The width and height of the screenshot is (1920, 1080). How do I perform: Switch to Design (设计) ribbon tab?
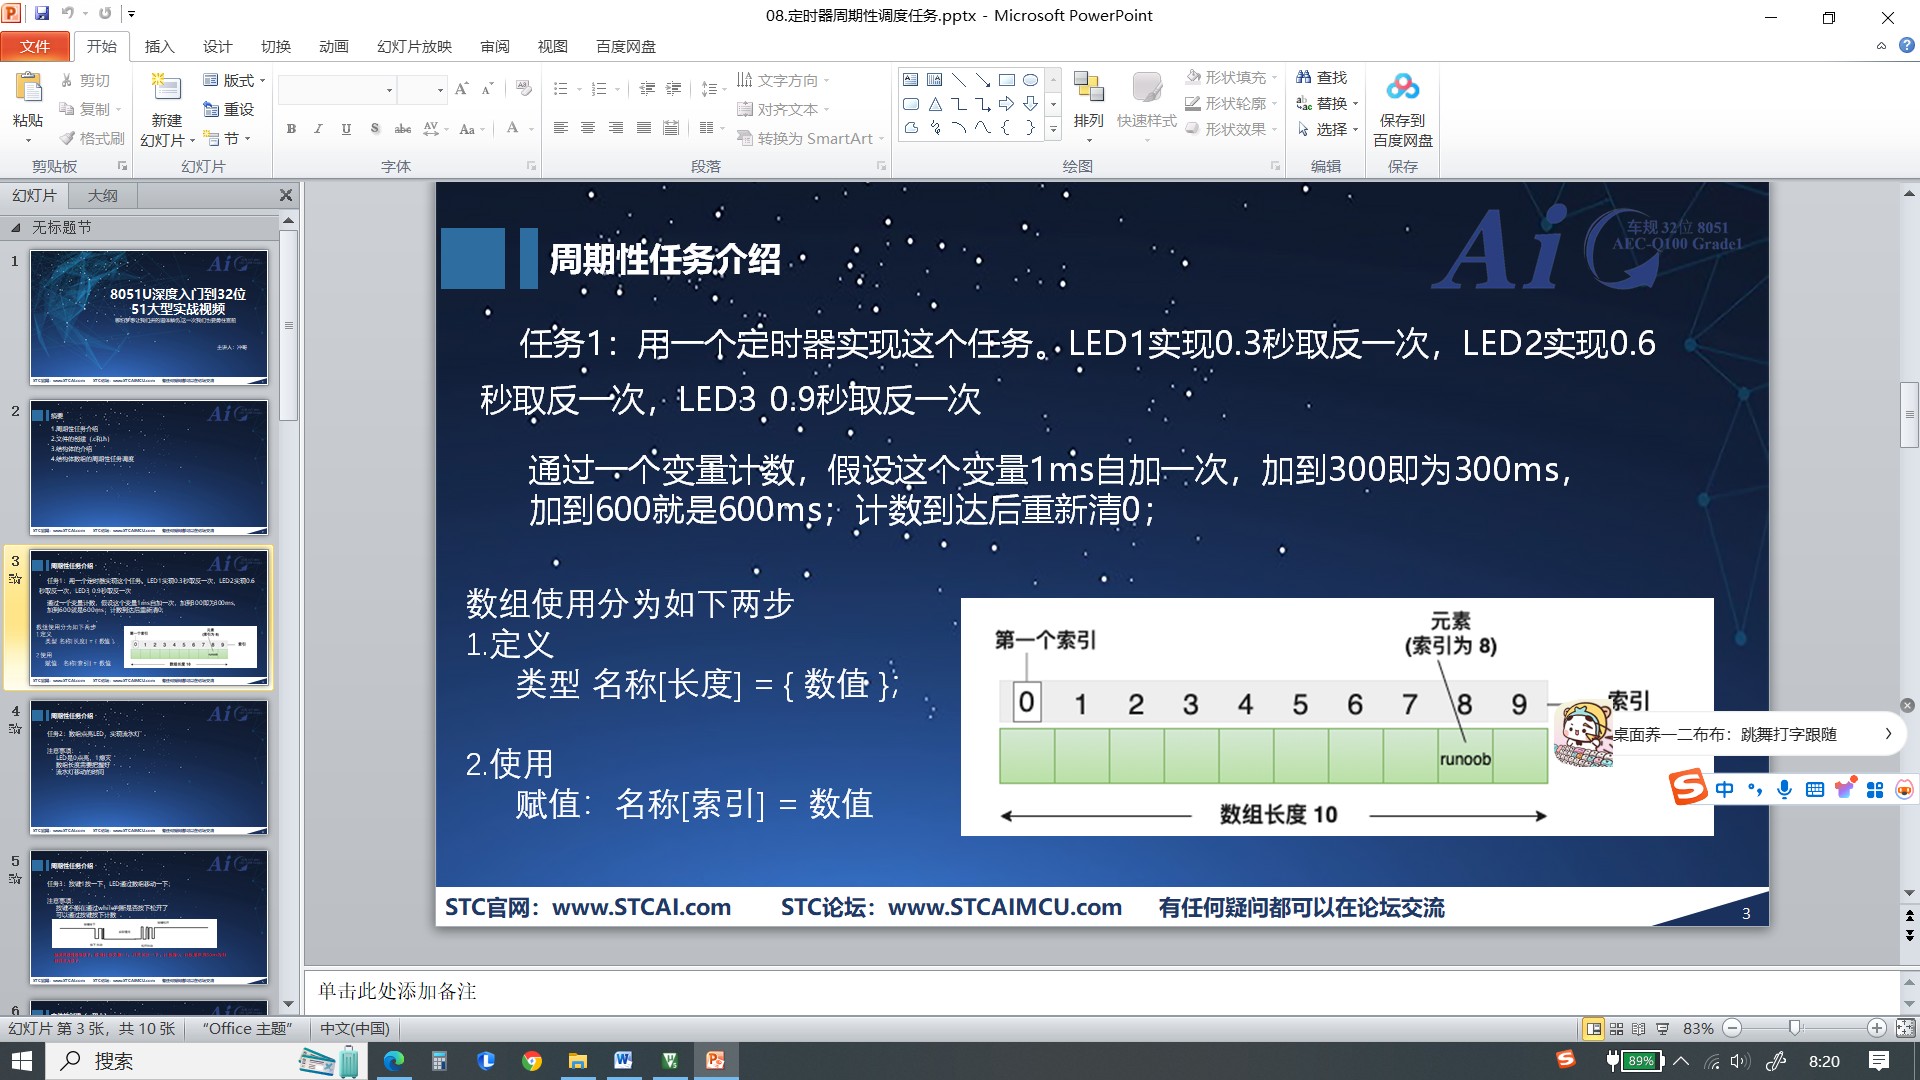coord(217,46)
